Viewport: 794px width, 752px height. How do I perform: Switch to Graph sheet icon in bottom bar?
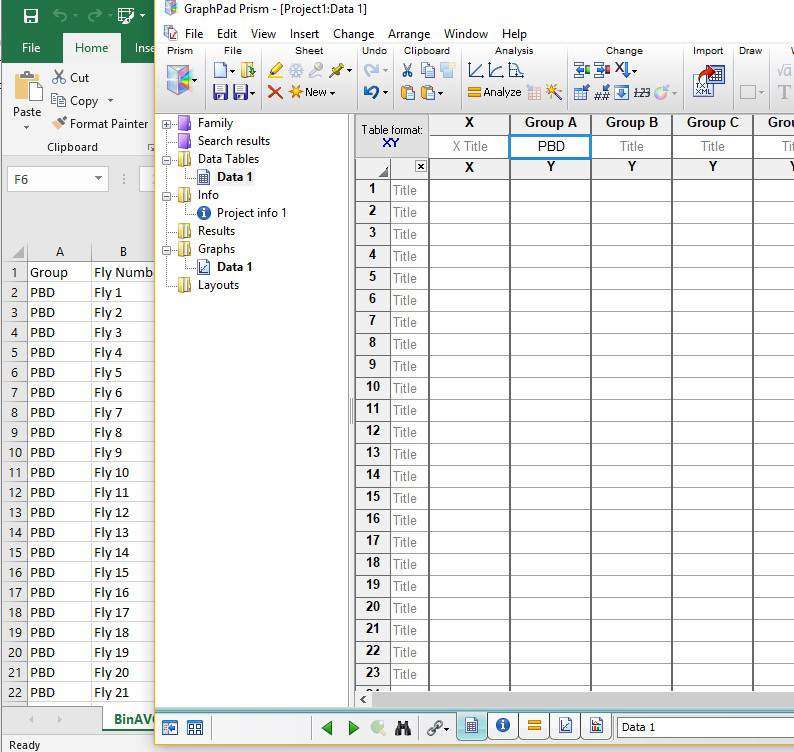[x=566, y=726]
